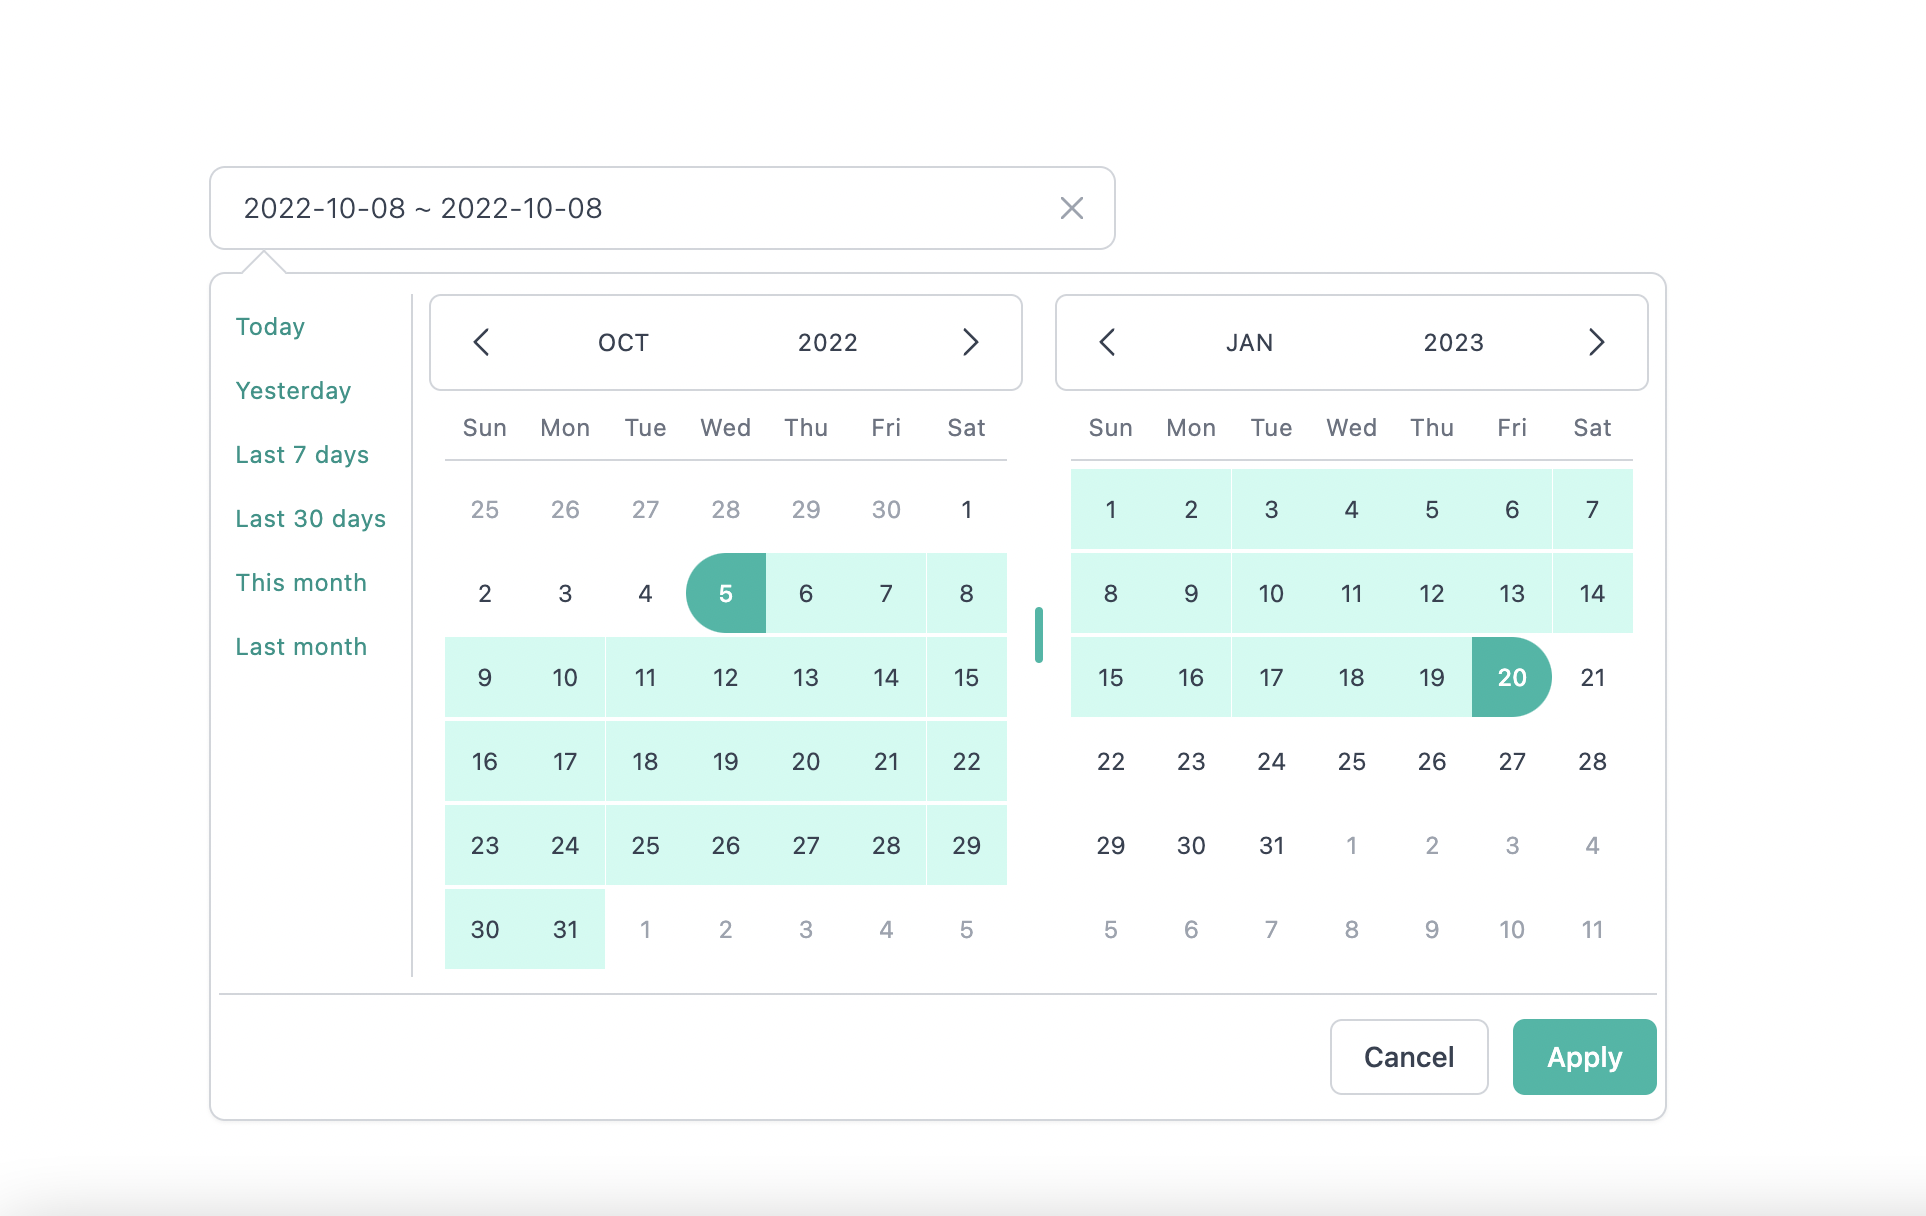Select the Last 7 days preset
Screen dimensions: 1926x1216
pos(303,454)
